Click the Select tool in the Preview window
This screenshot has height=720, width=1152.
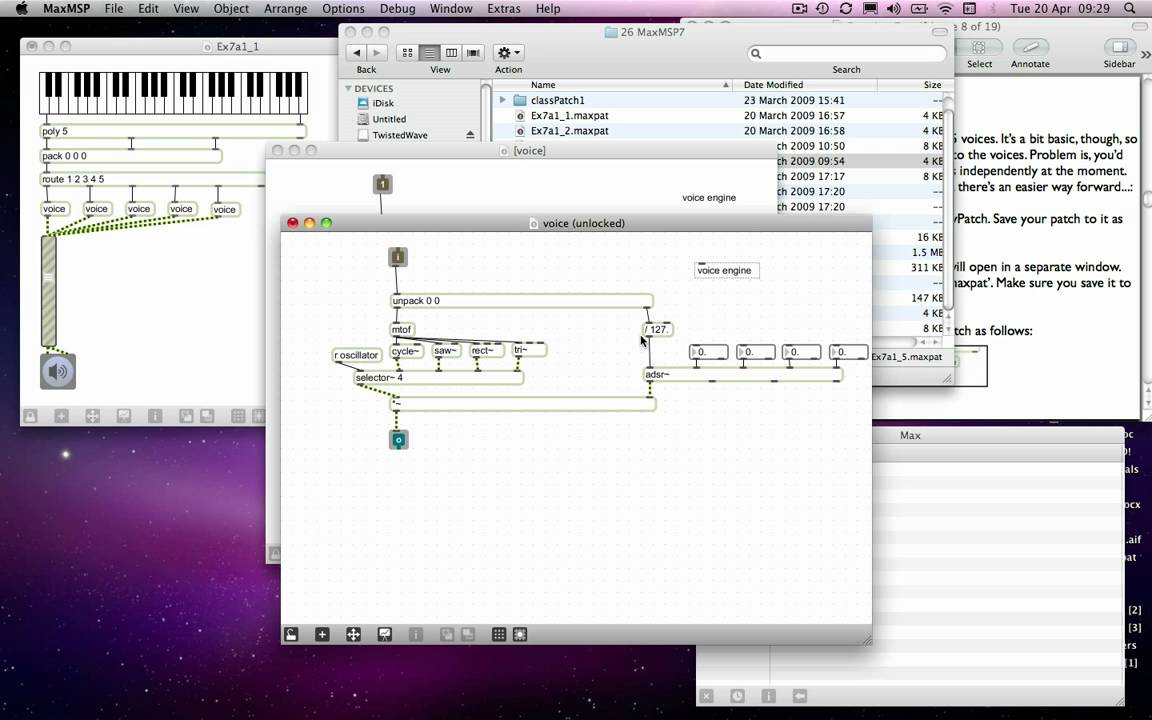click(x=979, y=48)
